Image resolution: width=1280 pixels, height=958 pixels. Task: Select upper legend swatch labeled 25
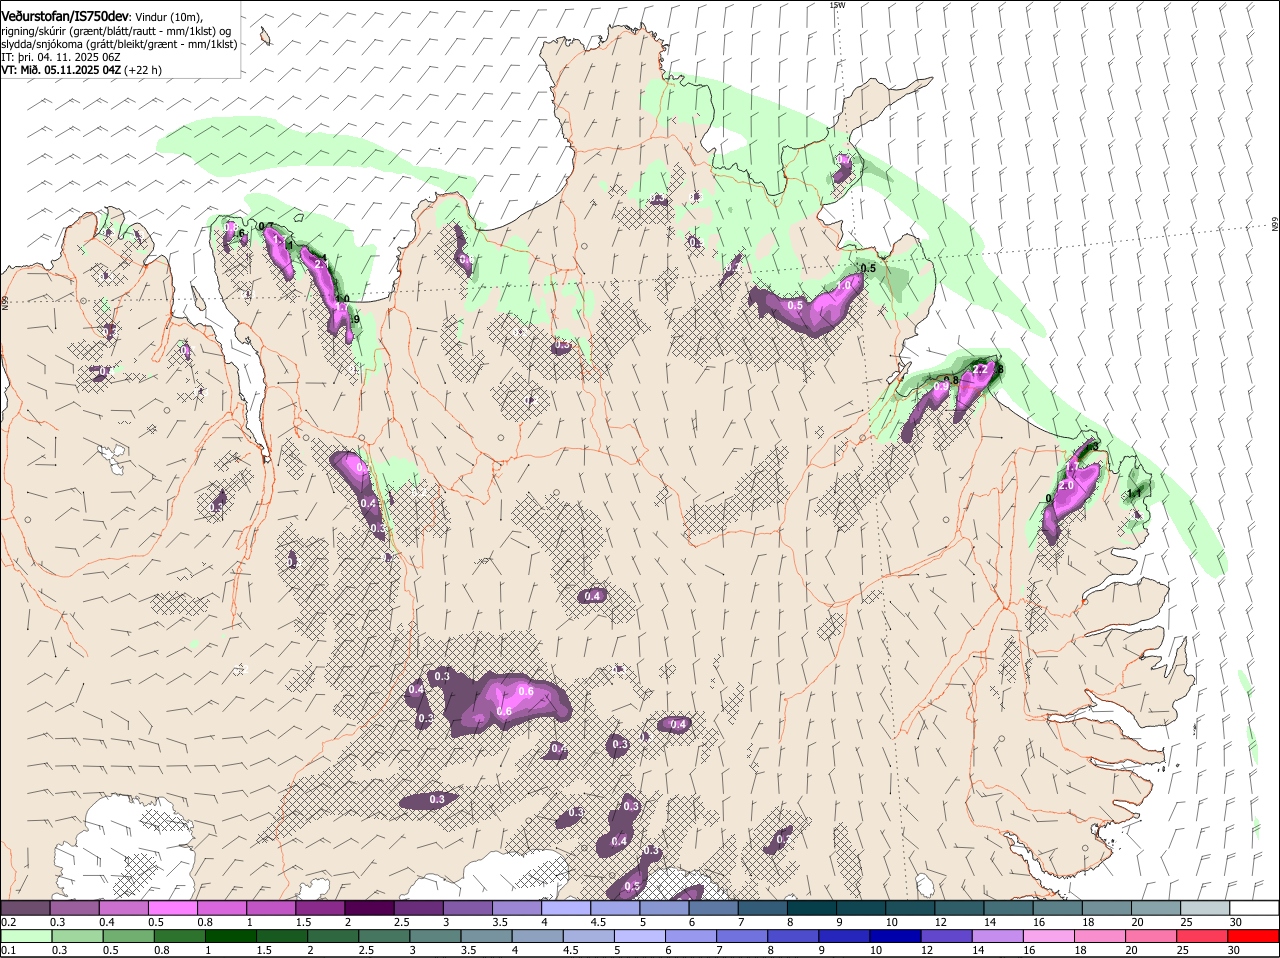tap(1206, 907)
